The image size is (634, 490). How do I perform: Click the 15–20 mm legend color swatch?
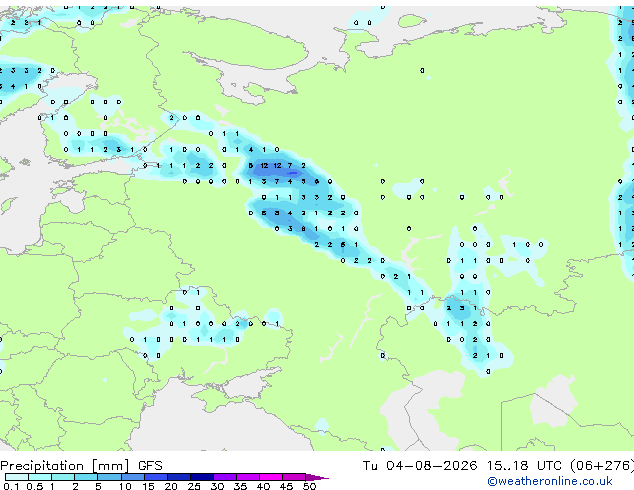click(155, 477)
